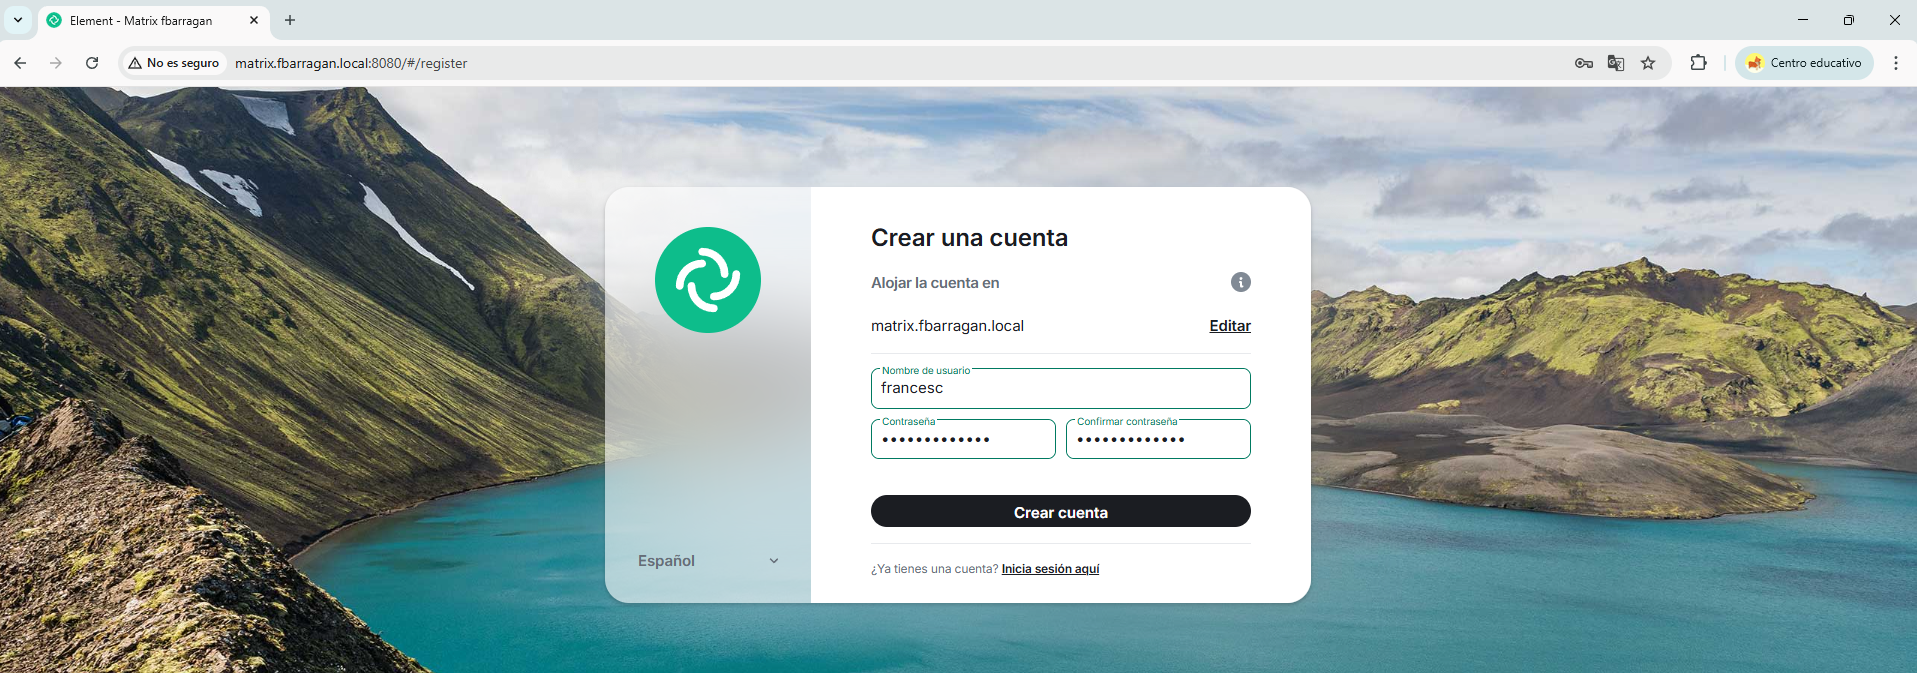This screenshot has height=673, width=1917.
Task: Edit the homeserver via Editar link
Action: [x=1230, y=326]
